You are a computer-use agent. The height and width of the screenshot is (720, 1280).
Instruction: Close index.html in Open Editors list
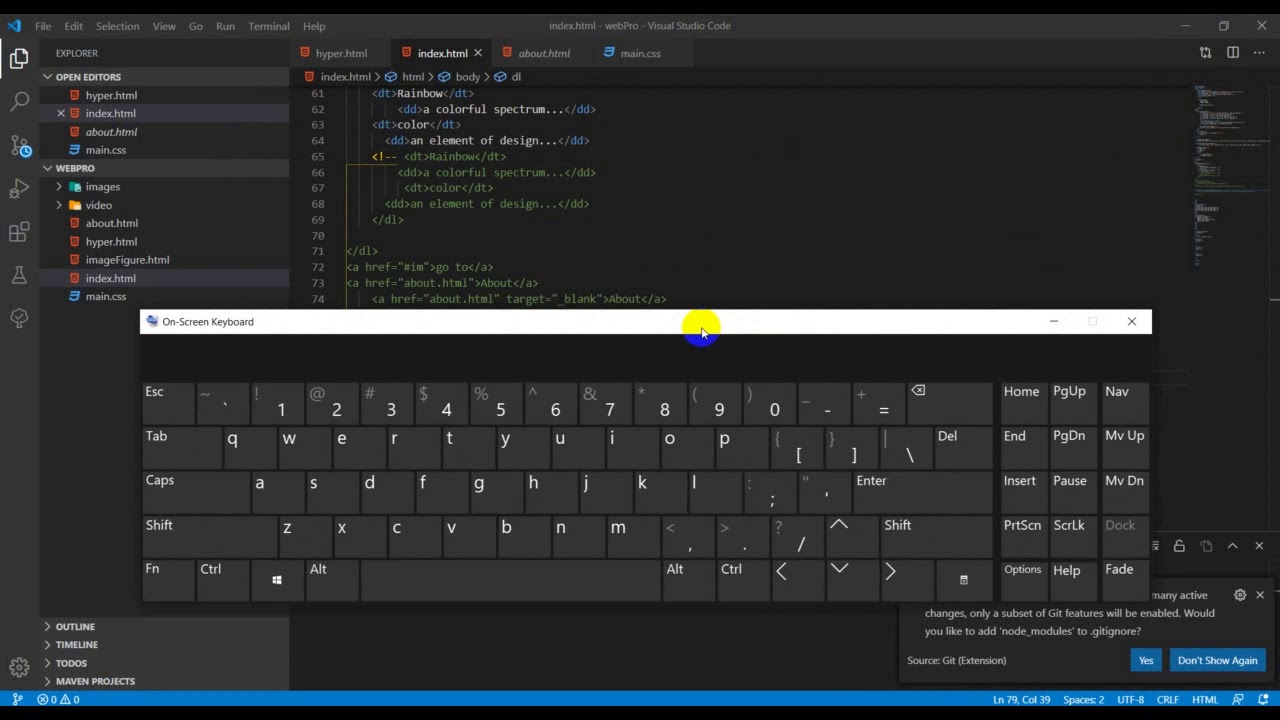point(61,113)
